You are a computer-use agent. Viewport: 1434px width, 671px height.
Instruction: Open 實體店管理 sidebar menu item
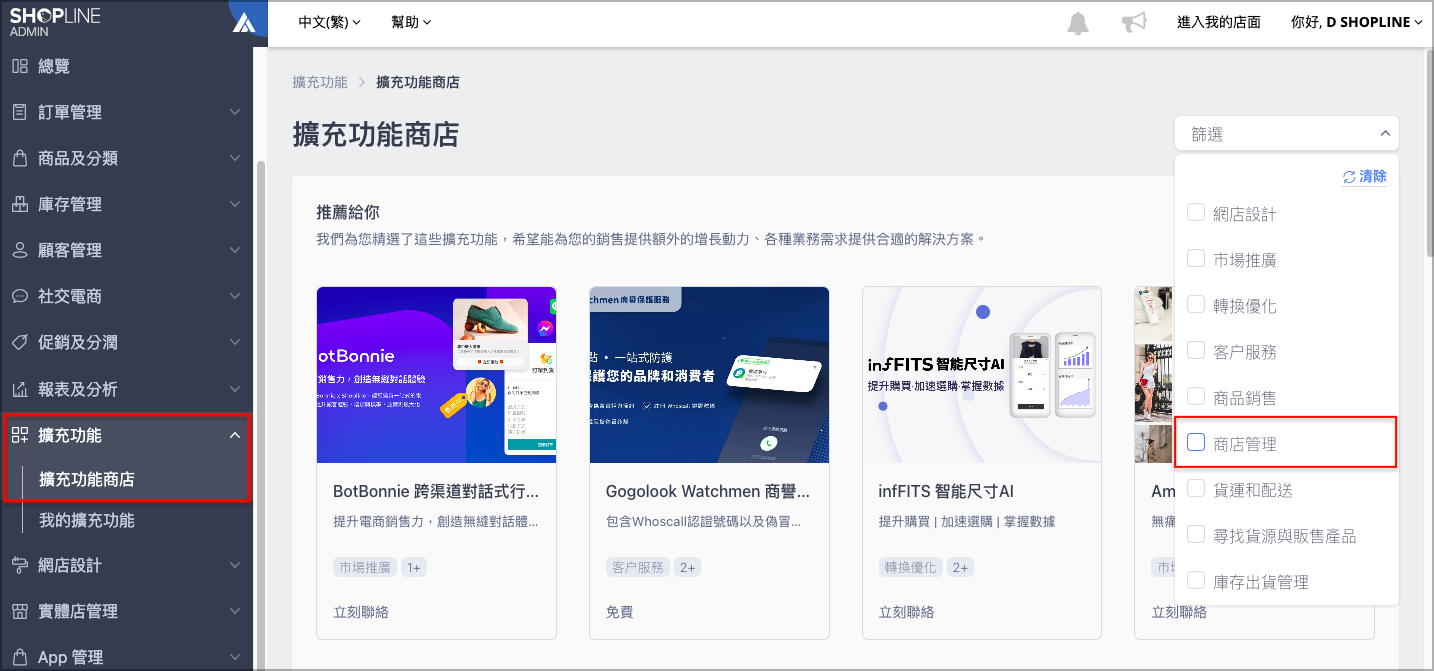126,611
